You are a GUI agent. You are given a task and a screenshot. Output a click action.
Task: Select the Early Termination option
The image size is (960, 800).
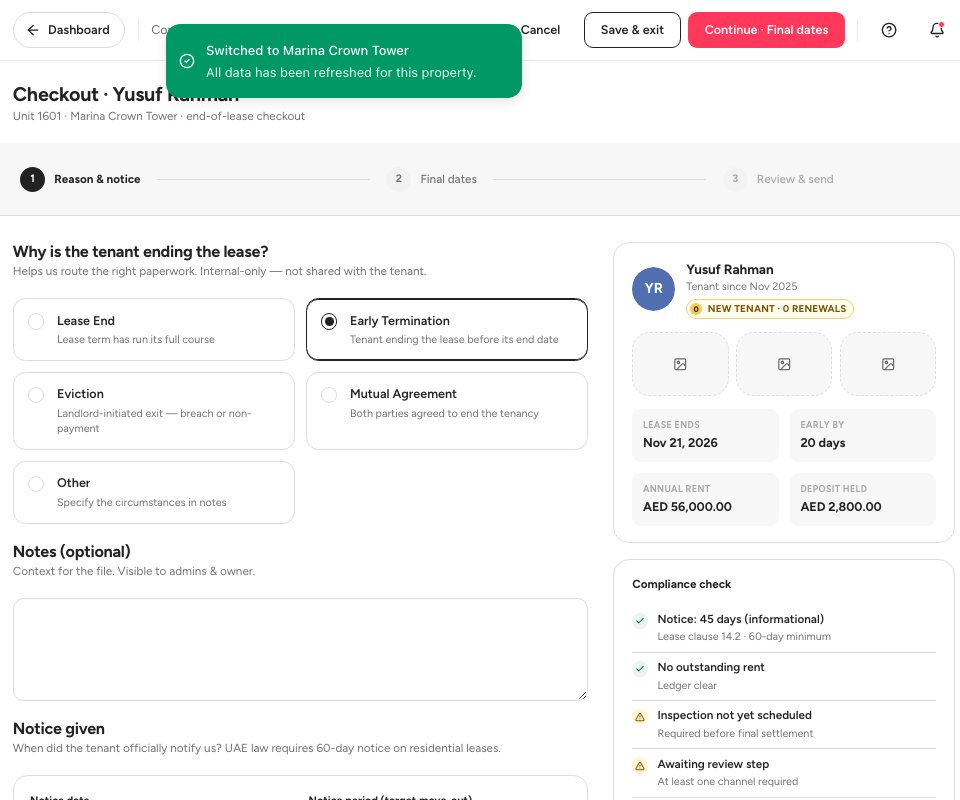pyautogui.click(x=447, y=329)
